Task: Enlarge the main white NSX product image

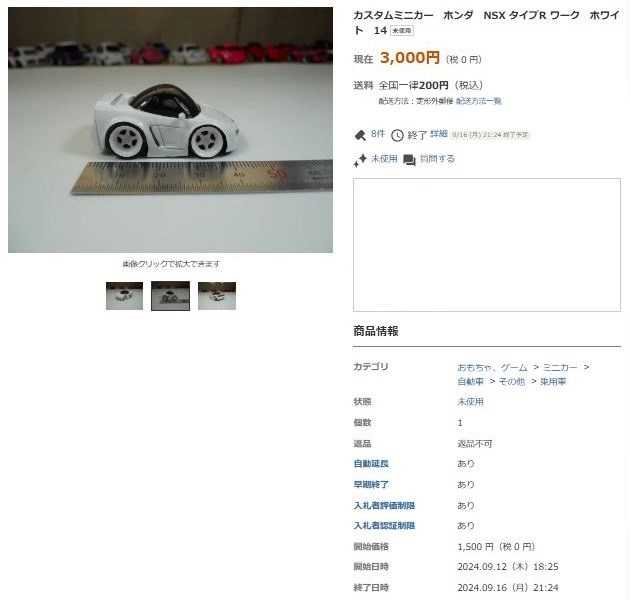Action: pyautogui.click(x=170, y=130)
